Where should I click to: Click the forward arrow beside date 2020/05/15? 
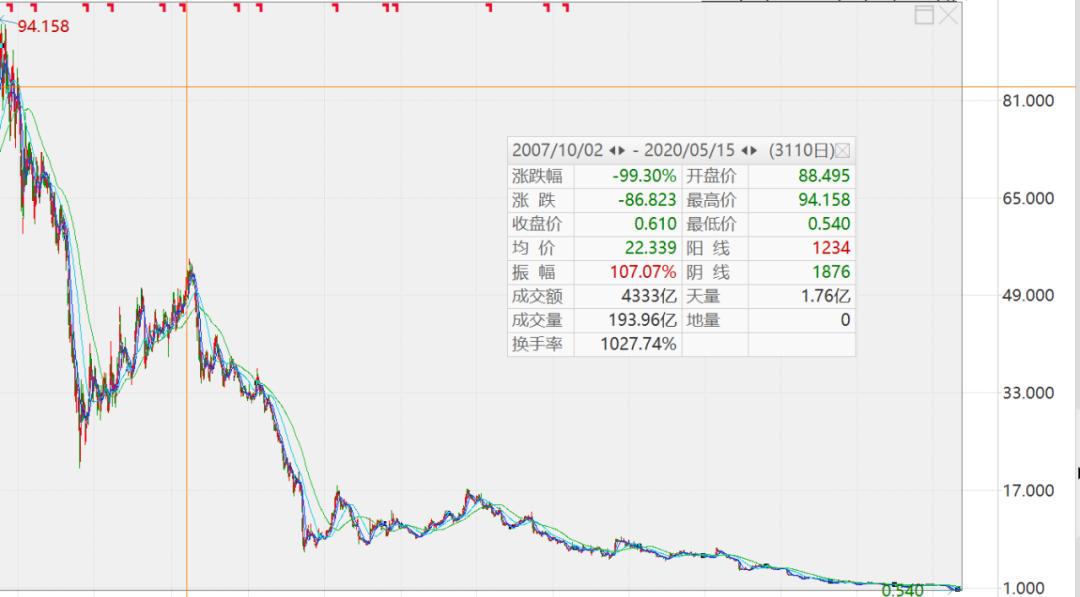pyautogui.click(x=753, y=149)
